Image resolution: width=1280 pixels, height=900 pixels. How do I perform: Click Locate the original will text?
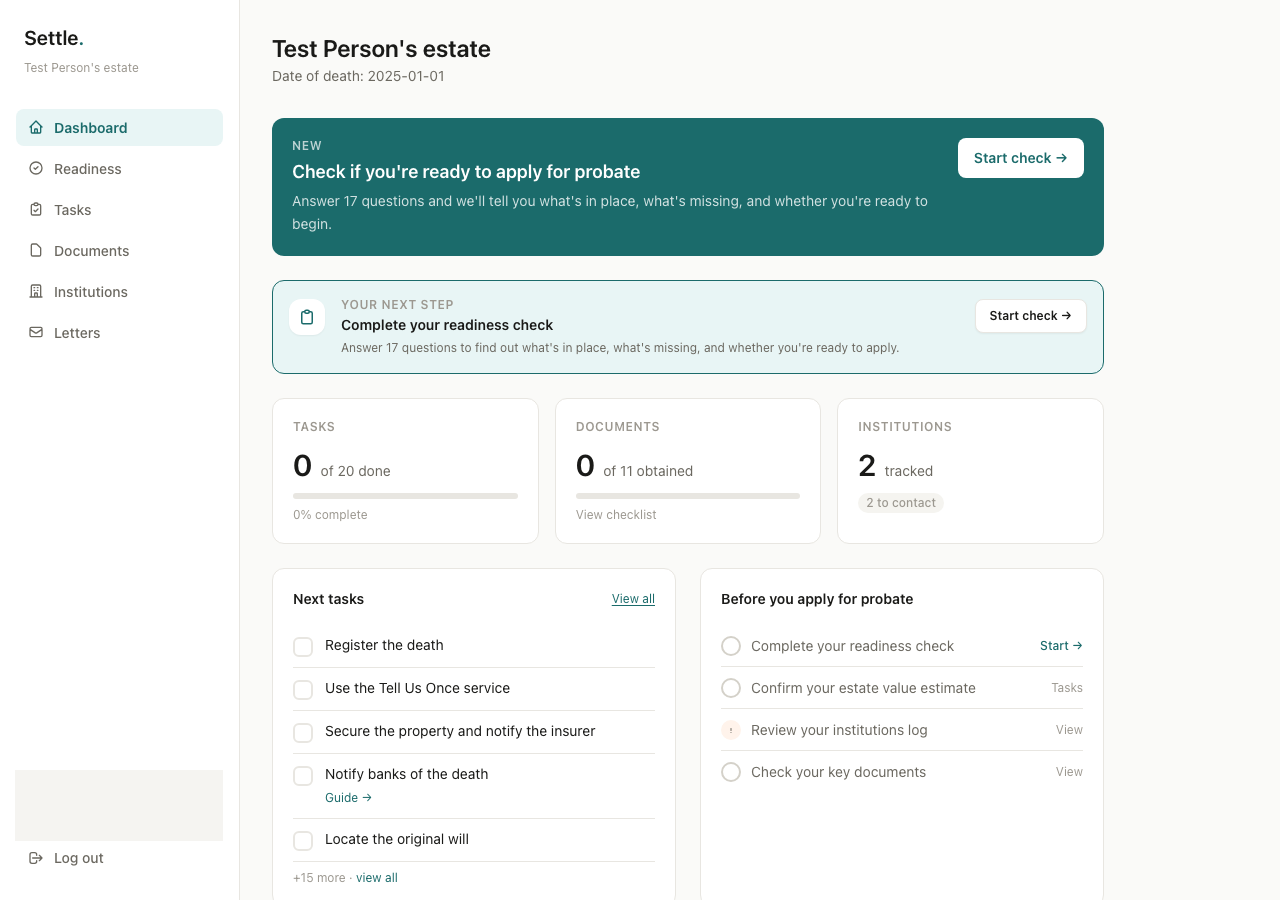(397, 839)
